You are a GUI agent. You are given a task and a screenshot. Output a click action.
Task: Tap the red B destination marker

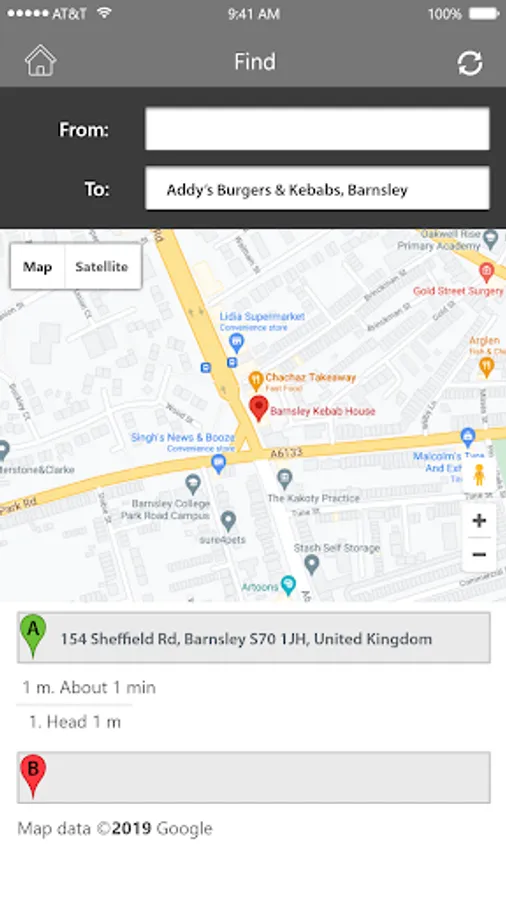pos(33,776)
